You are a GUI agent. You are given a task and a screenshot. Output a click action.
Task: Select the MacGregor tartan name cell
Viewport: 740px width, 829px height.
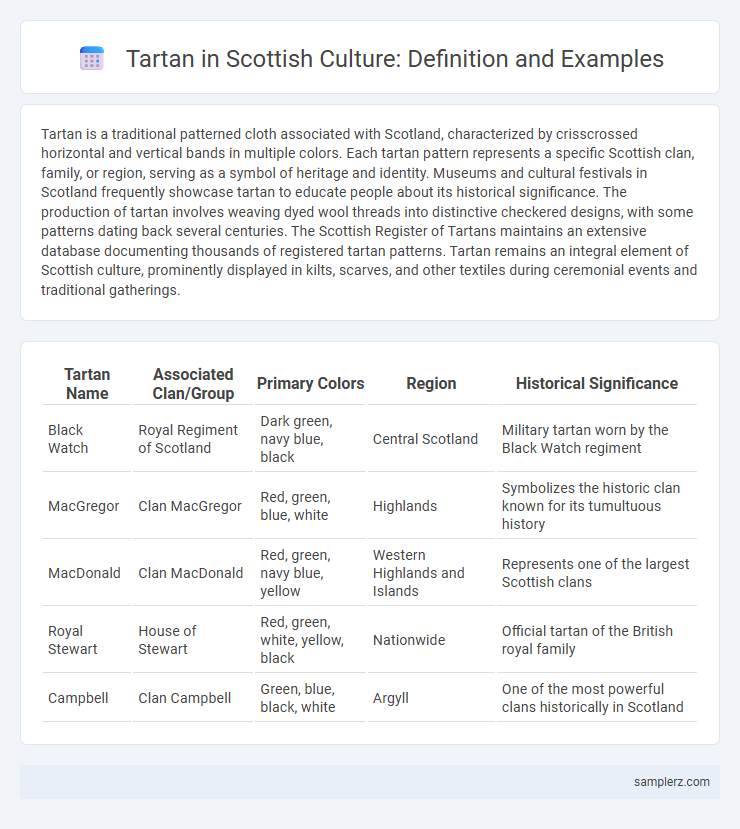pos(87,506)
